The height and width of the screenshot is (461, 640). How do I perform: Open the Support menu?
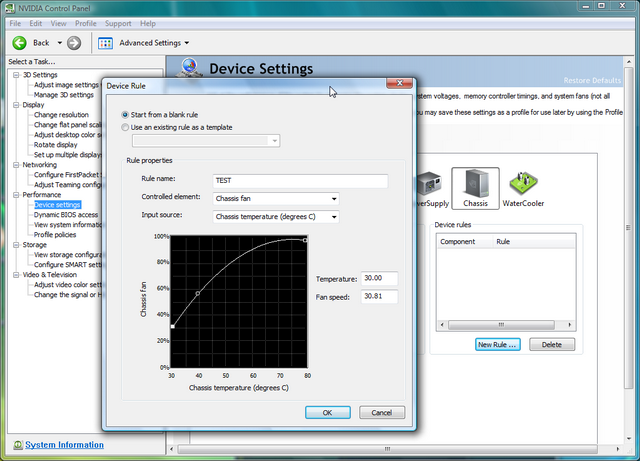[x=118, y=24]
